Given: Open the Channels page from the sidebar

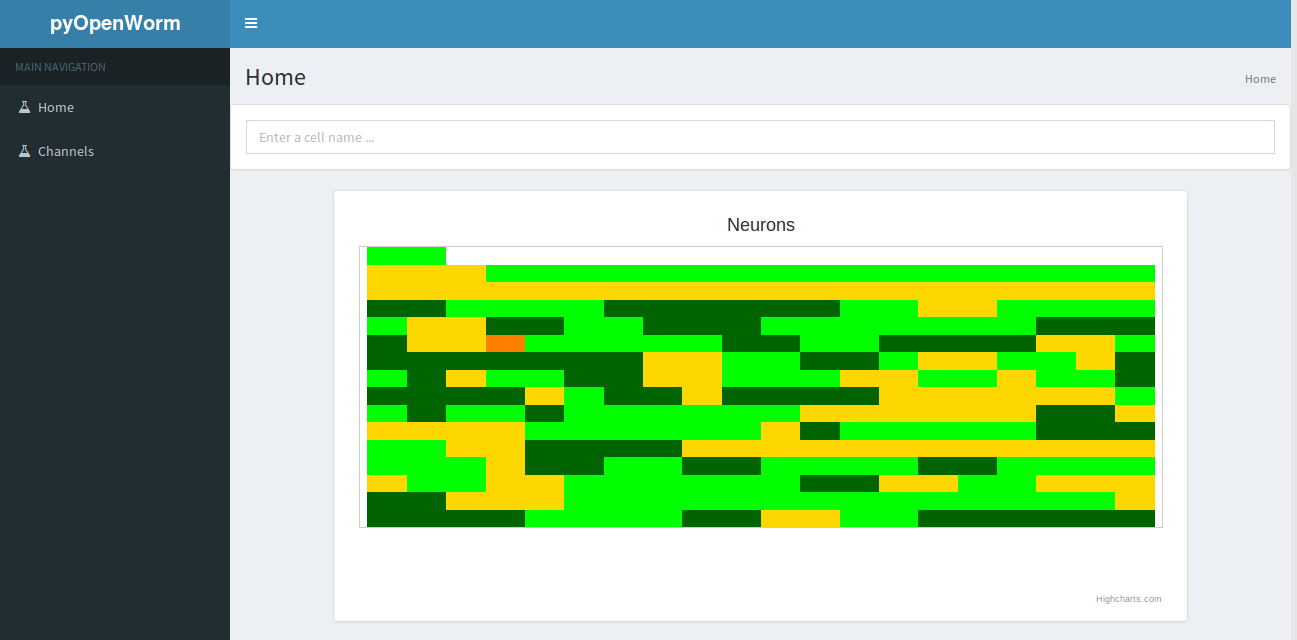Looking at the screenshot, I should click(x=65, y=150).
